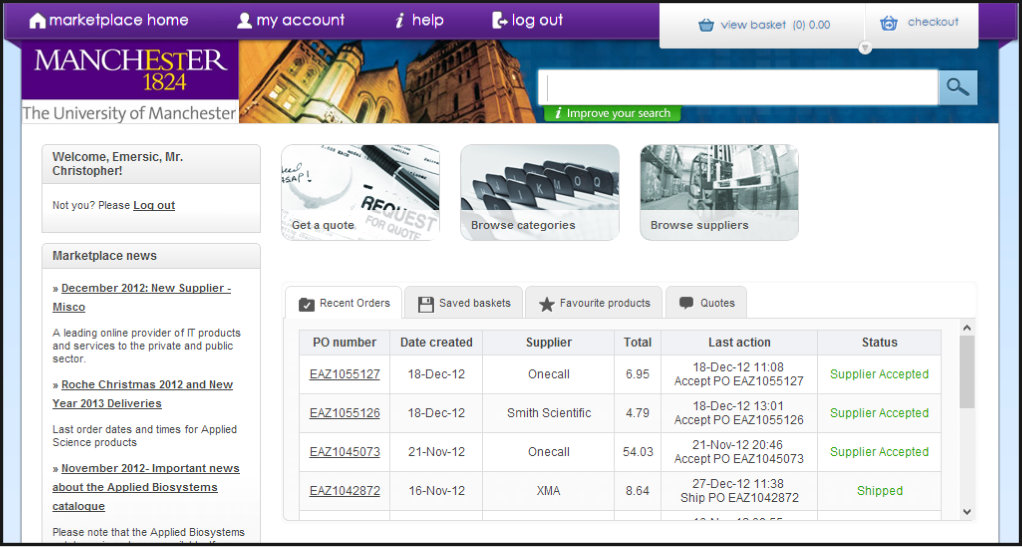
Task: Open order EAZ1042872
Action: pyautogui.click(x=345, y=491)
